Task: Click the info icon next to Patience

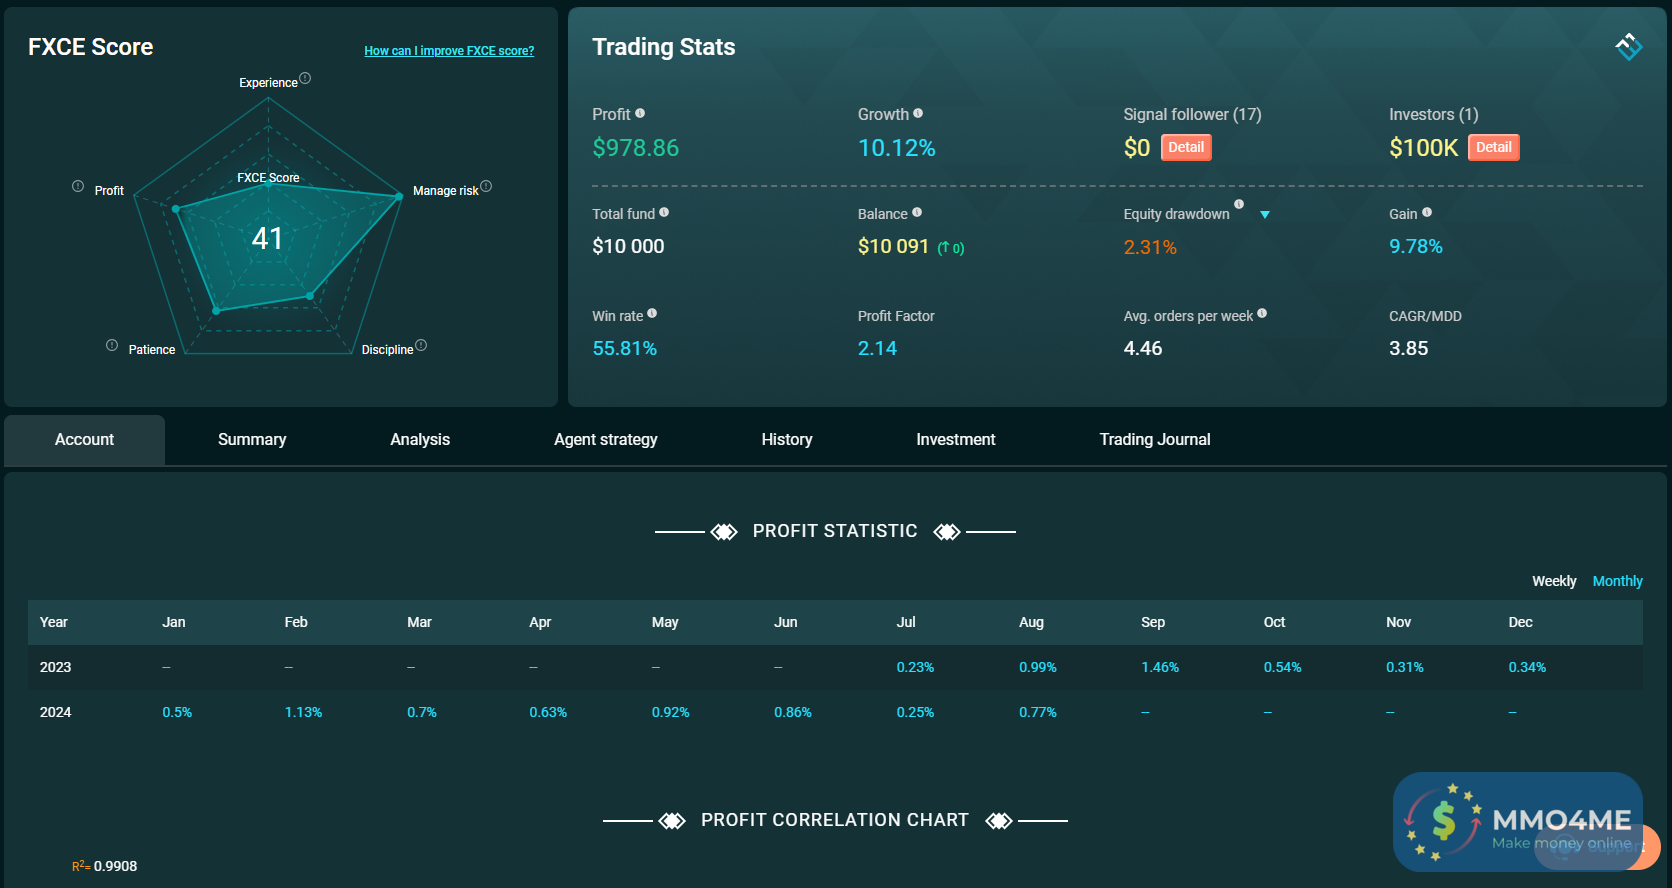Action: click(x=112, y=345)
